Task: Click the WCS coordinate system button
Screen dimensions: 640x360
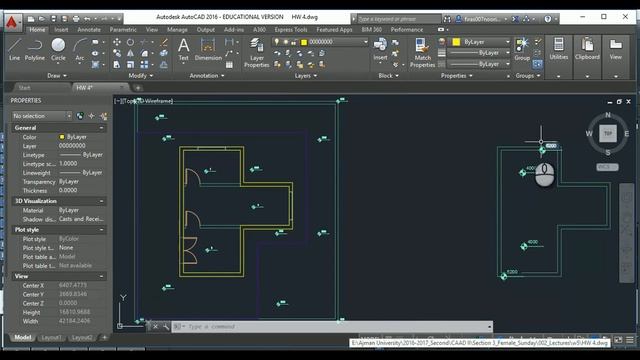Action: pyautogui.click(x=607, y=167)
